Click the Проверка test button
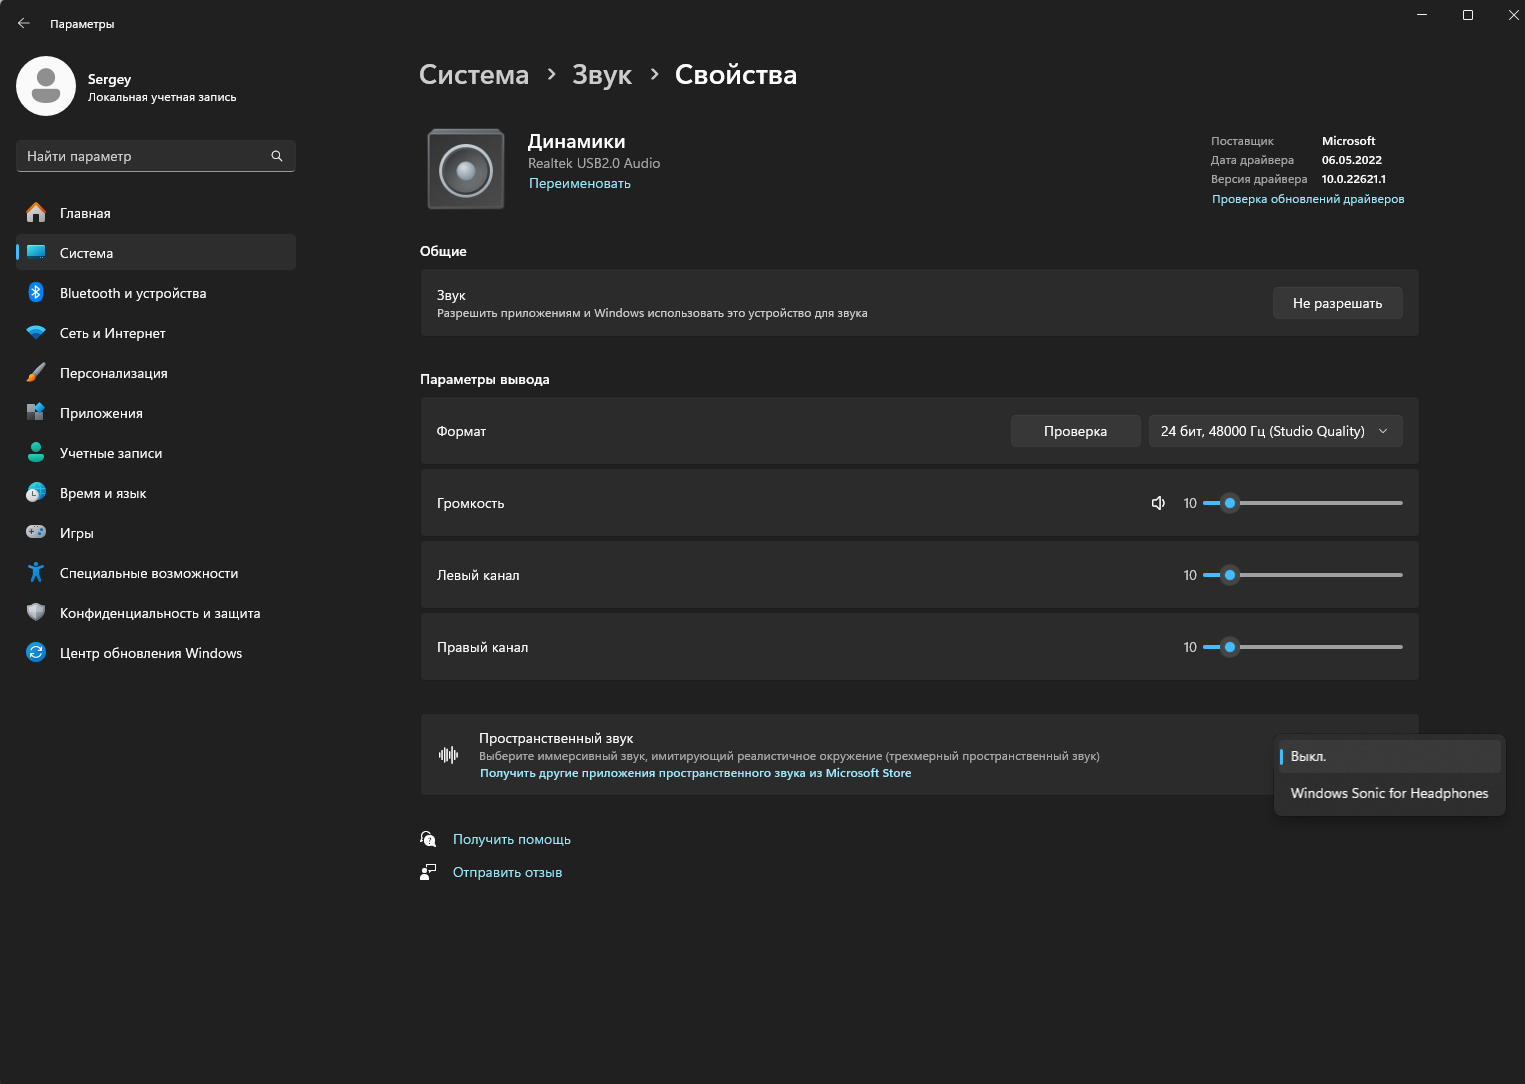 tap(1075, 431)
